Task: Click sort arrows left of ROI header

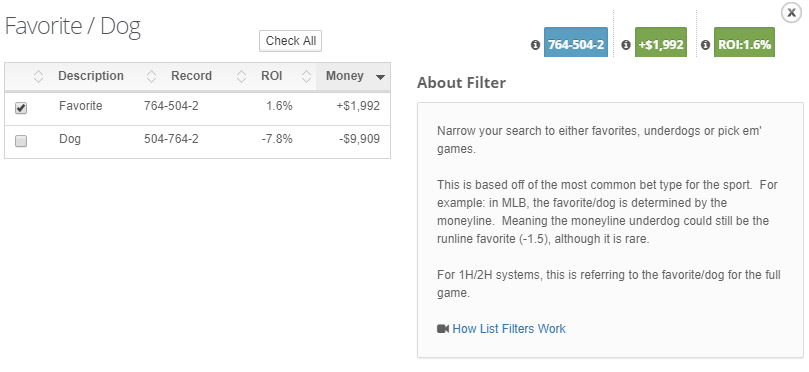Action: tap(241, 76)
